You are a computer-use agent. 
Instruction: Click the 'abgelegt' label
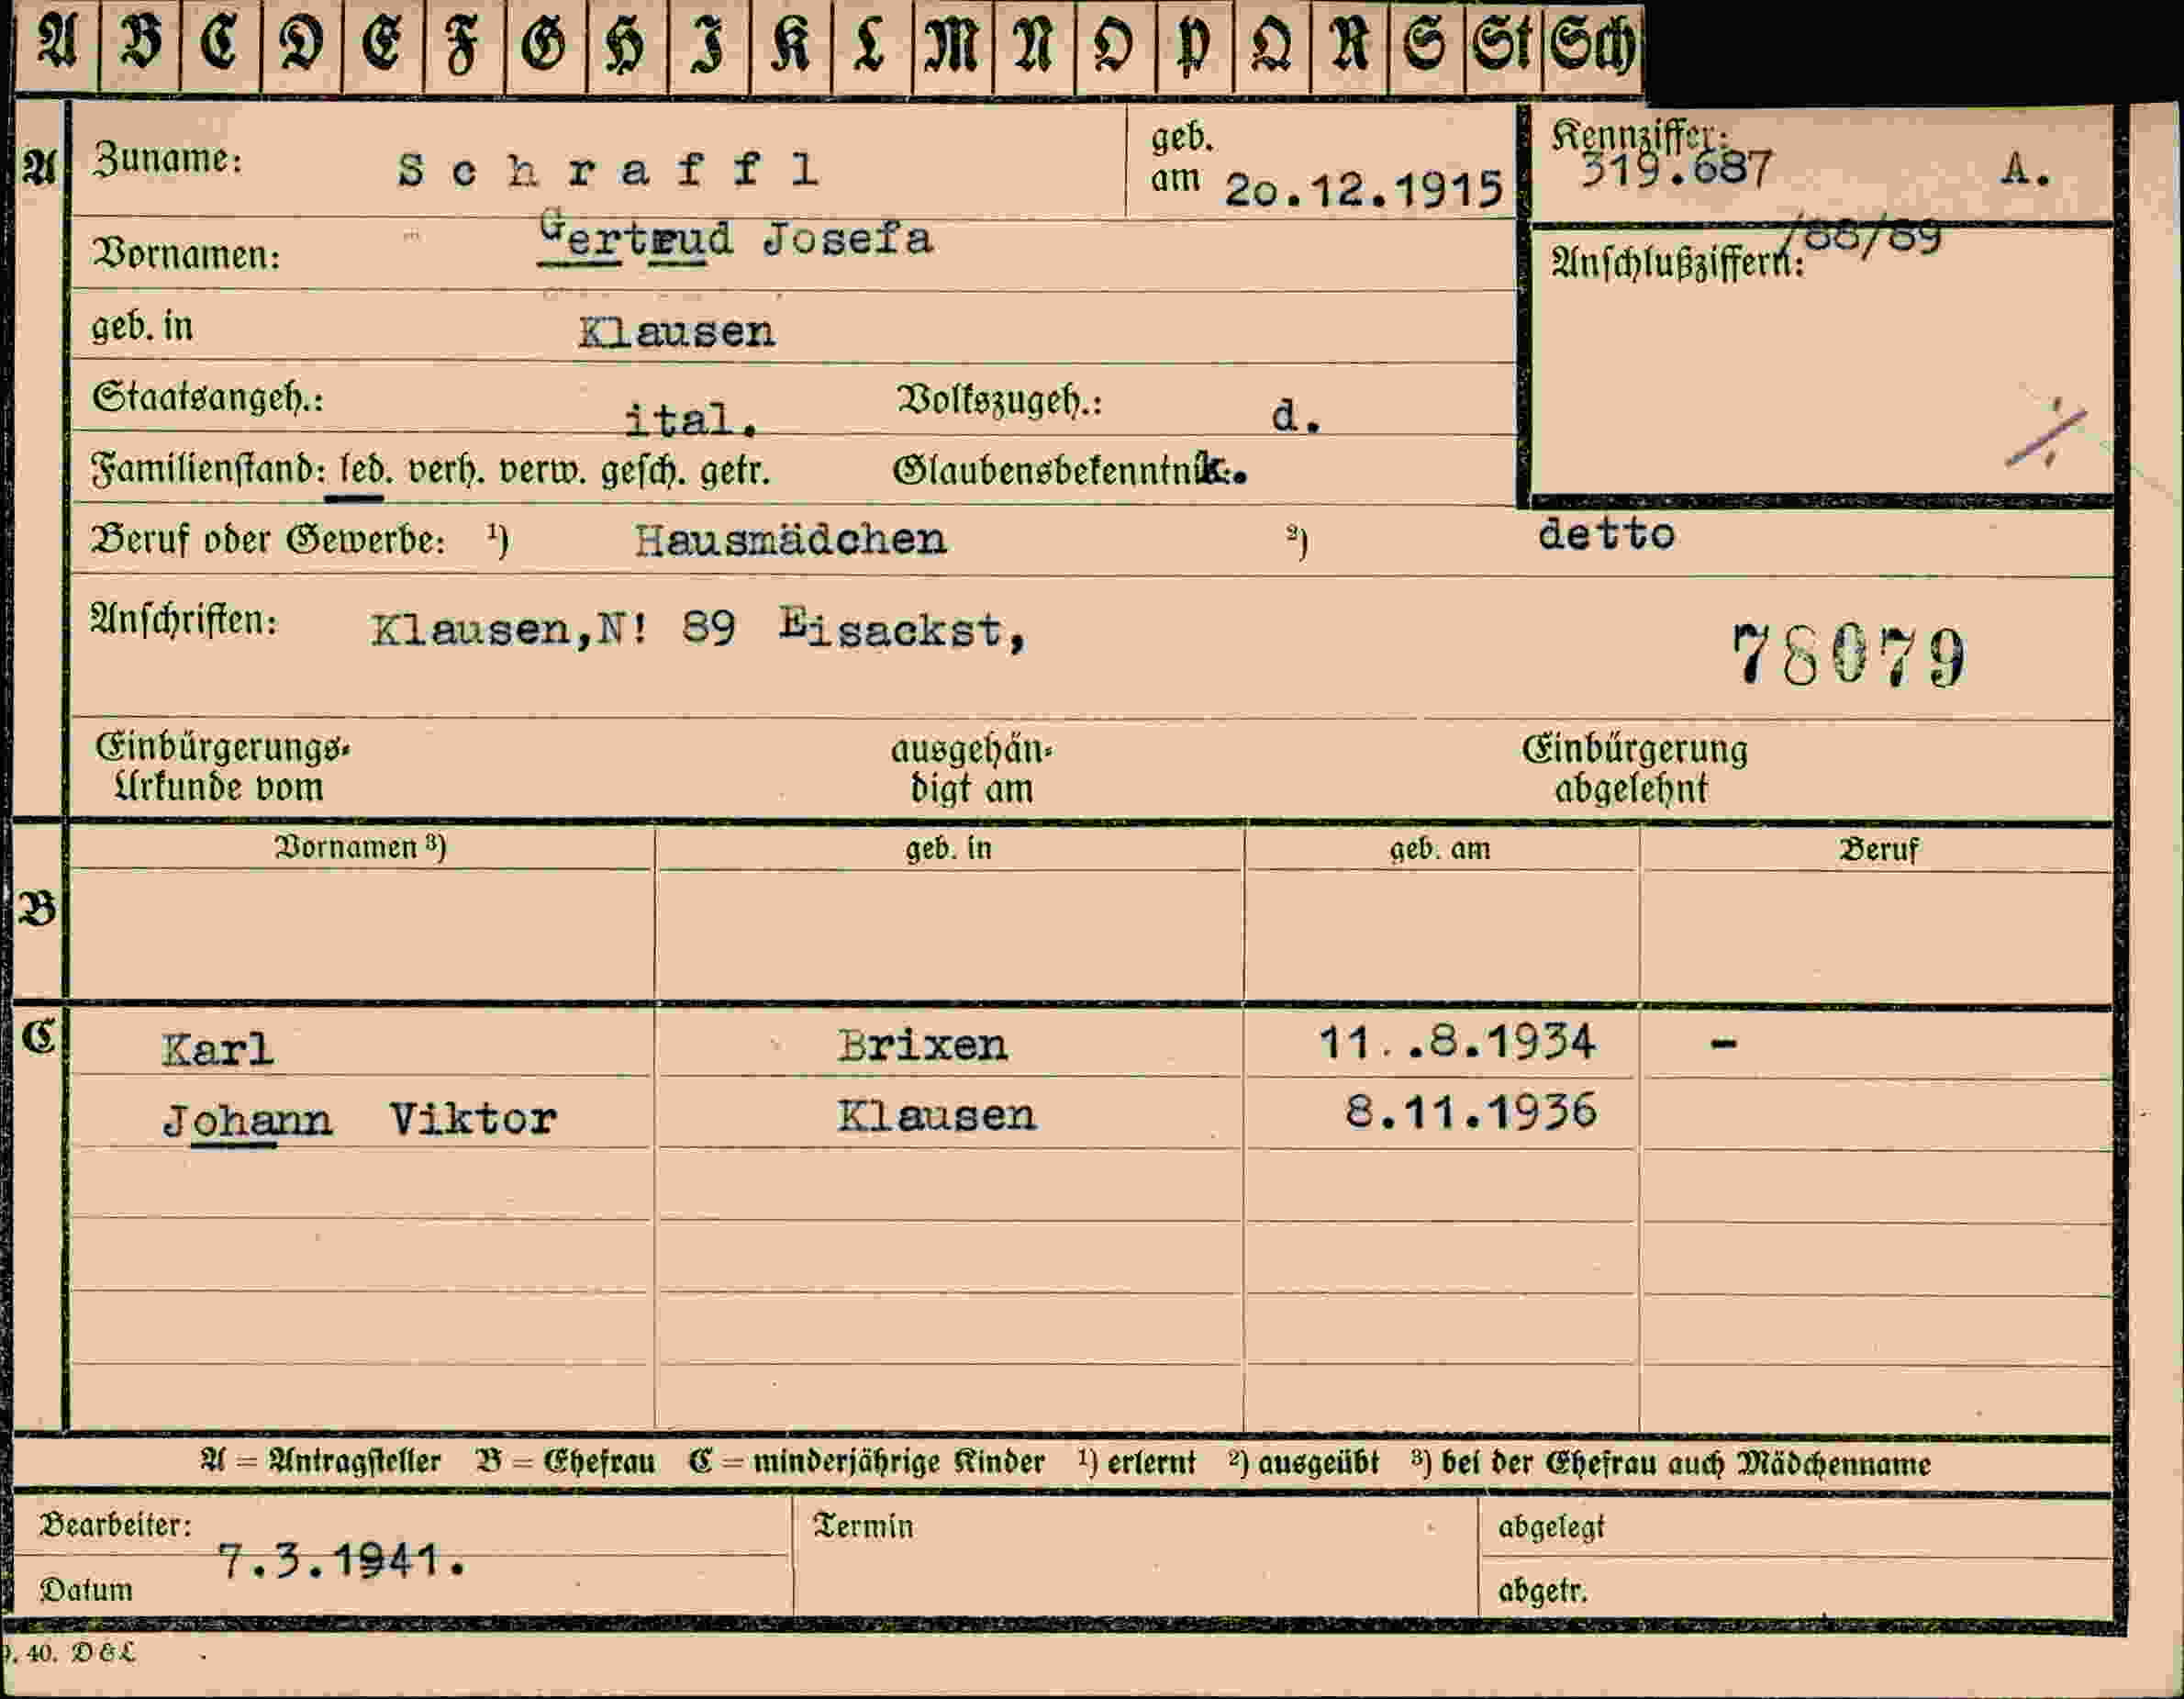coord(1551,1528)
